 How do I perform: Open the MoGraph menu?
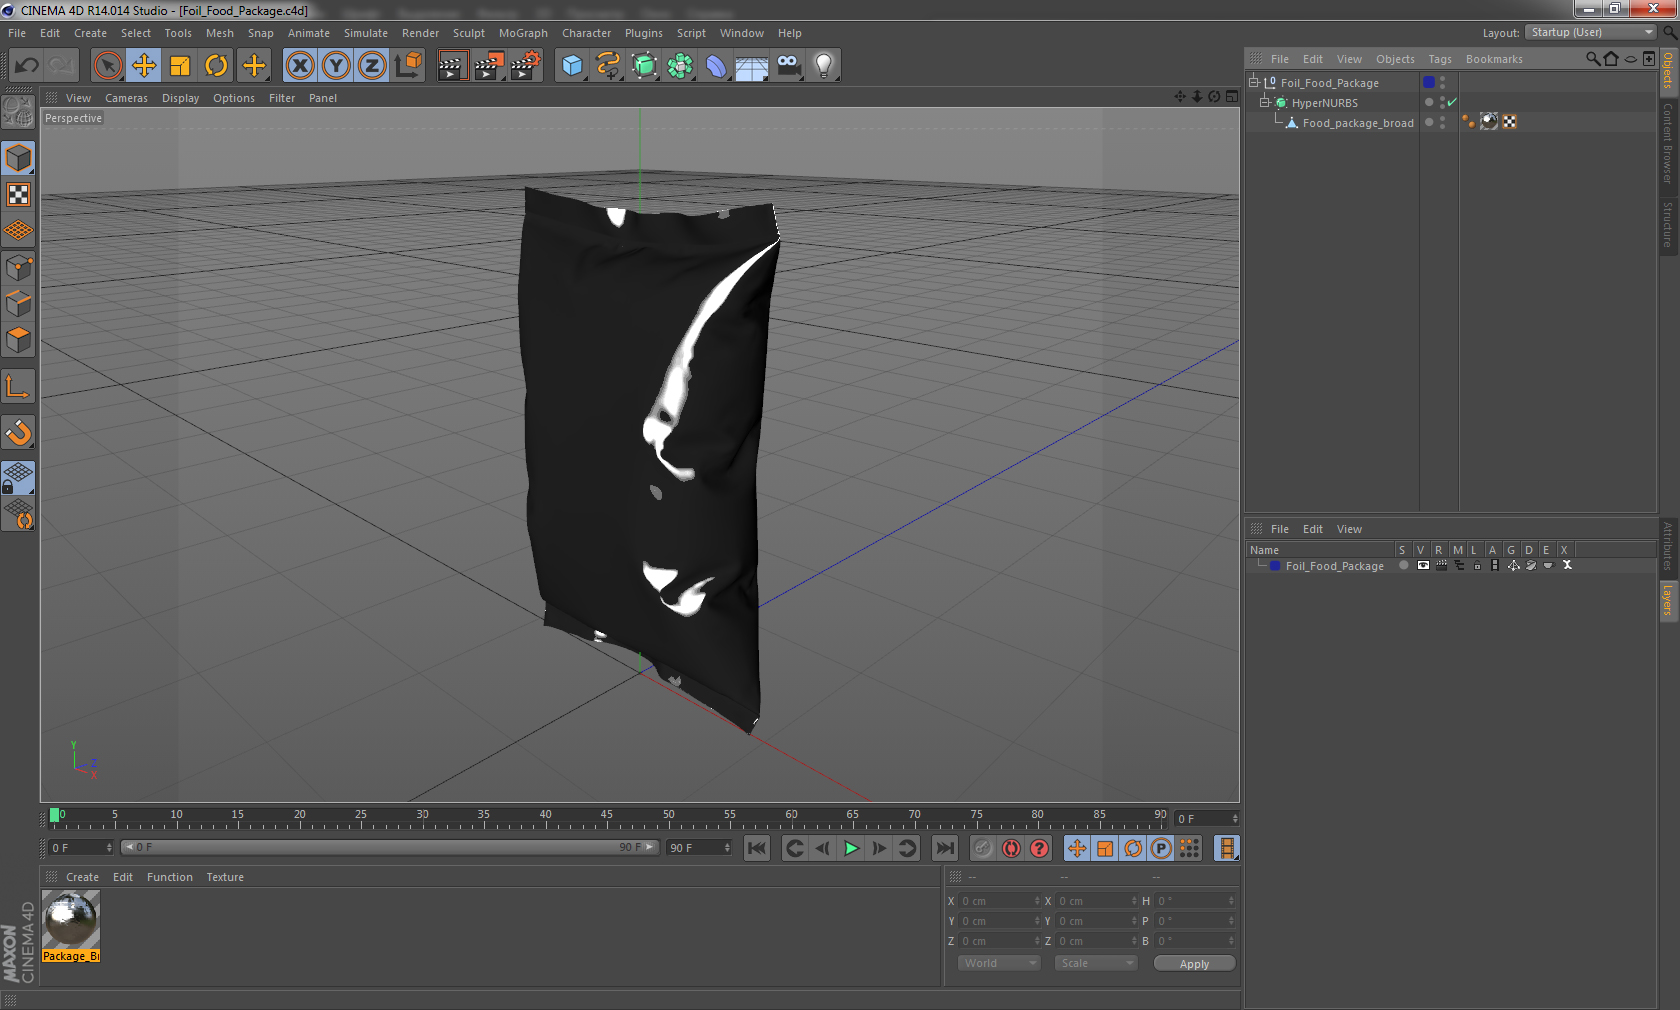click(523, 33)
